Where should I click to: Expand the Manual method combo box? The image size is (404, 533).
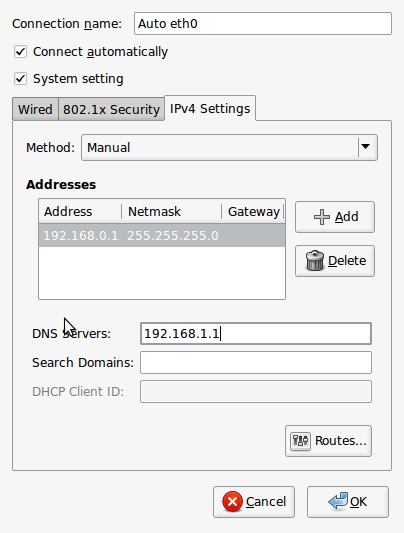click(x=229, y=148)
